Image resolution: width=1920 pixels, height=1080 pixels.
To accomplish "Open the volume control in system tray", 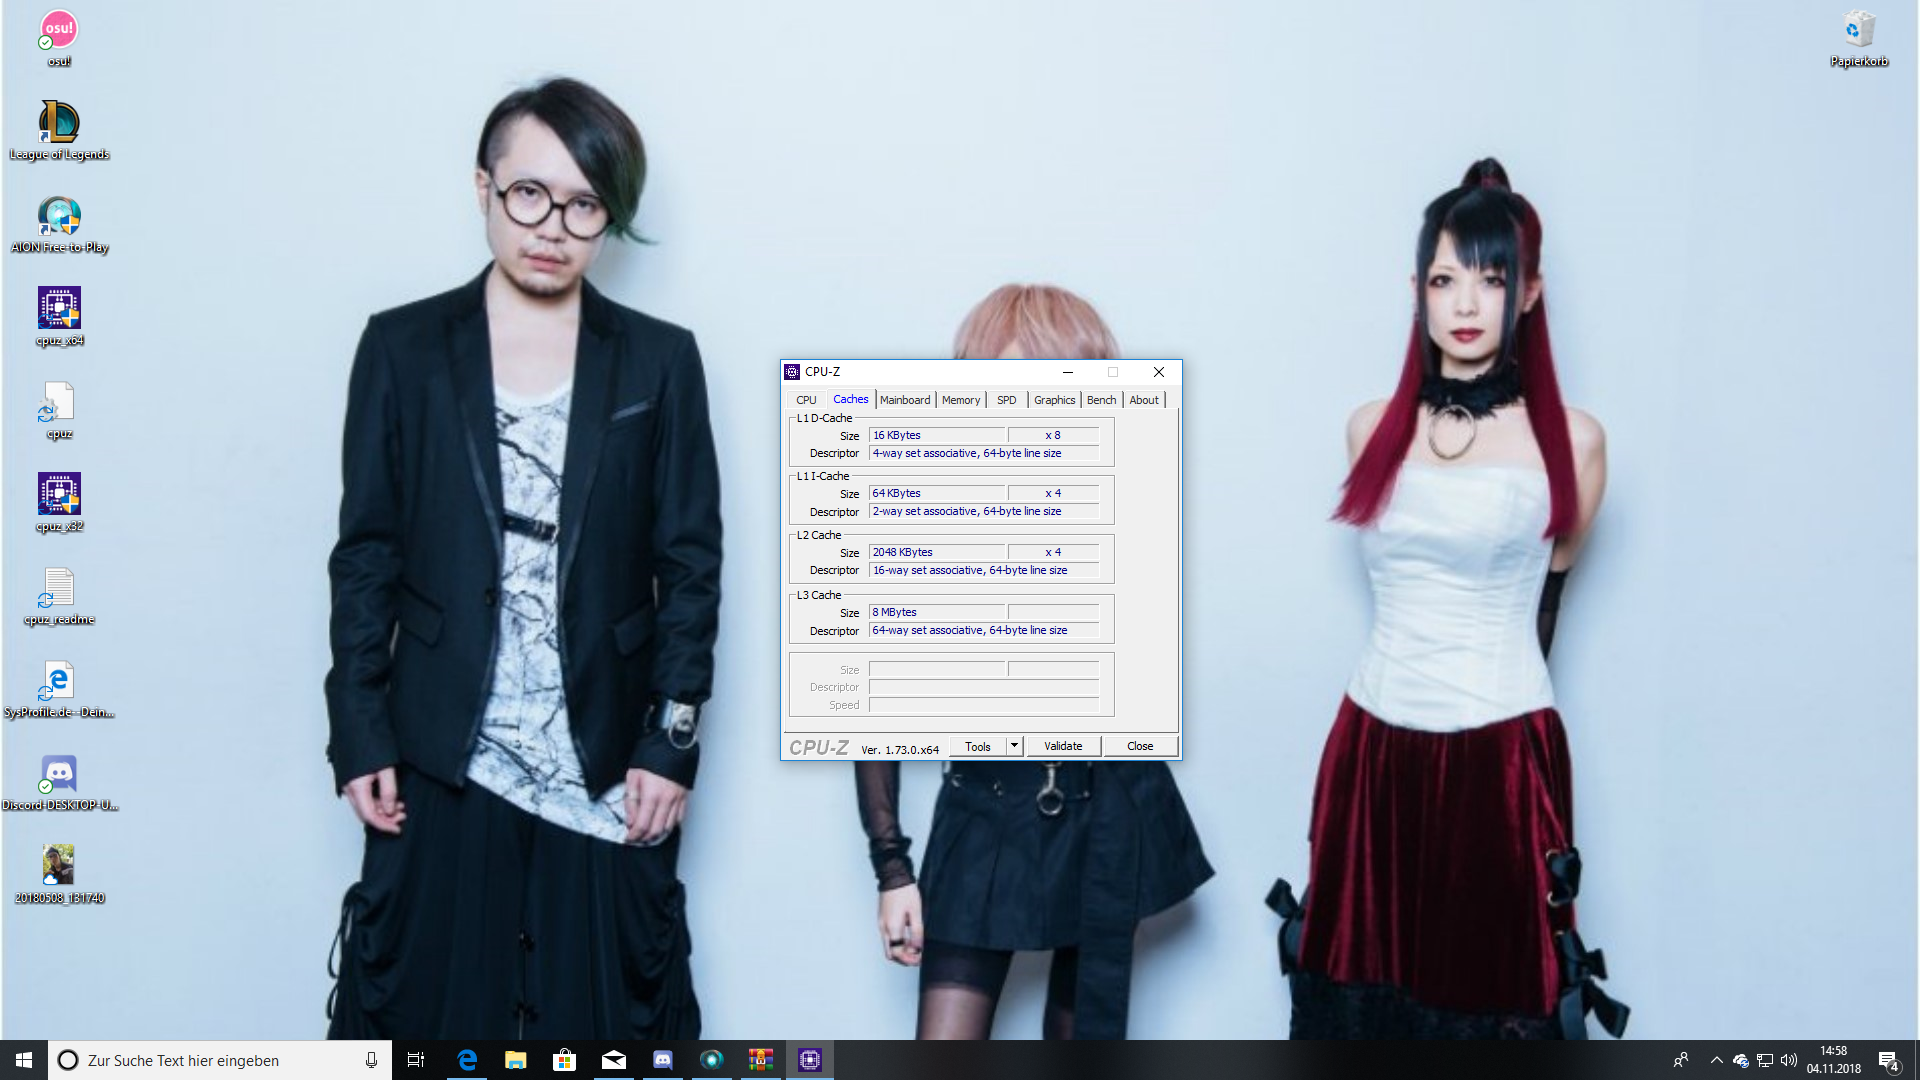I will tap(1789, 1060).
